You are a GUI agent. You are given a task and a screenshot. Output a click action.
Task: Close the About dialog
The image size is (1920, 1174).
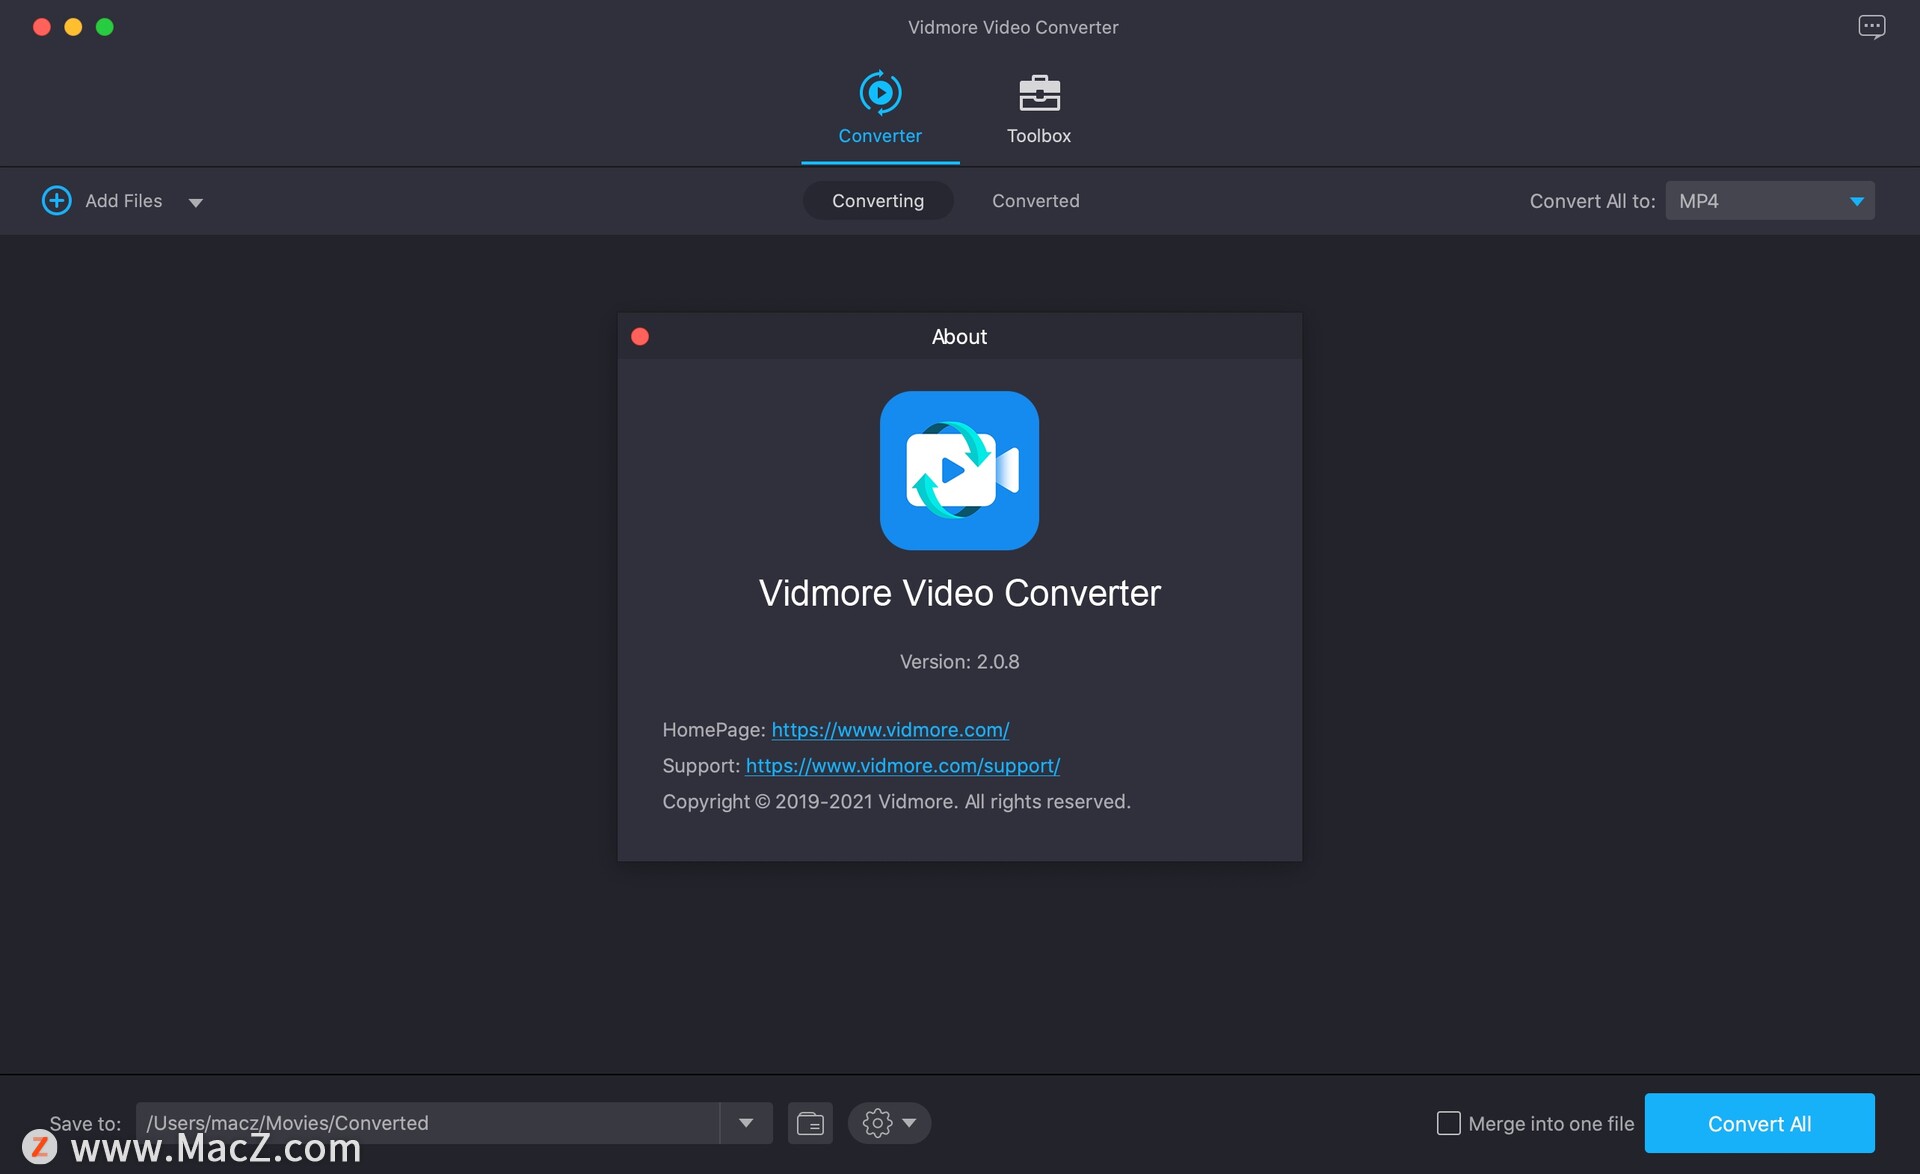click(x=640, y=336)
